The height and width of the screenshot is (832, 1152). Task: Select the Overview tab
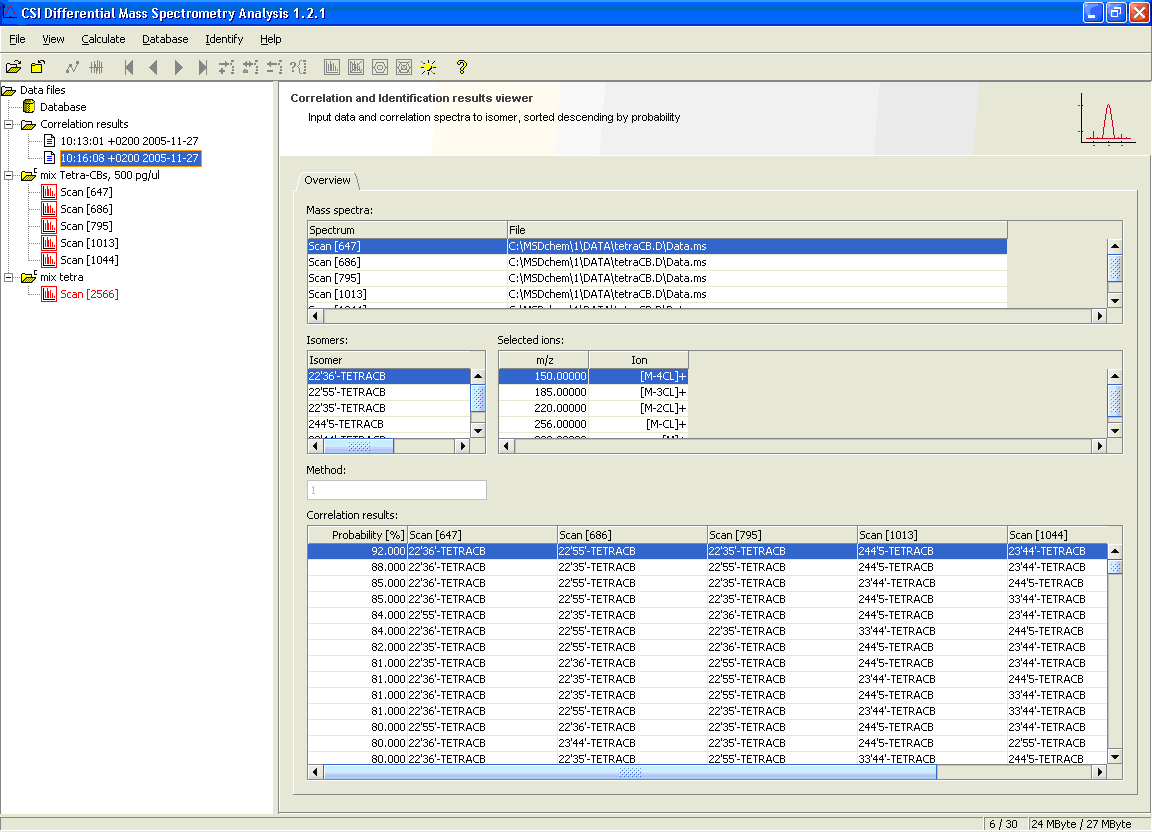coord(328,181)
